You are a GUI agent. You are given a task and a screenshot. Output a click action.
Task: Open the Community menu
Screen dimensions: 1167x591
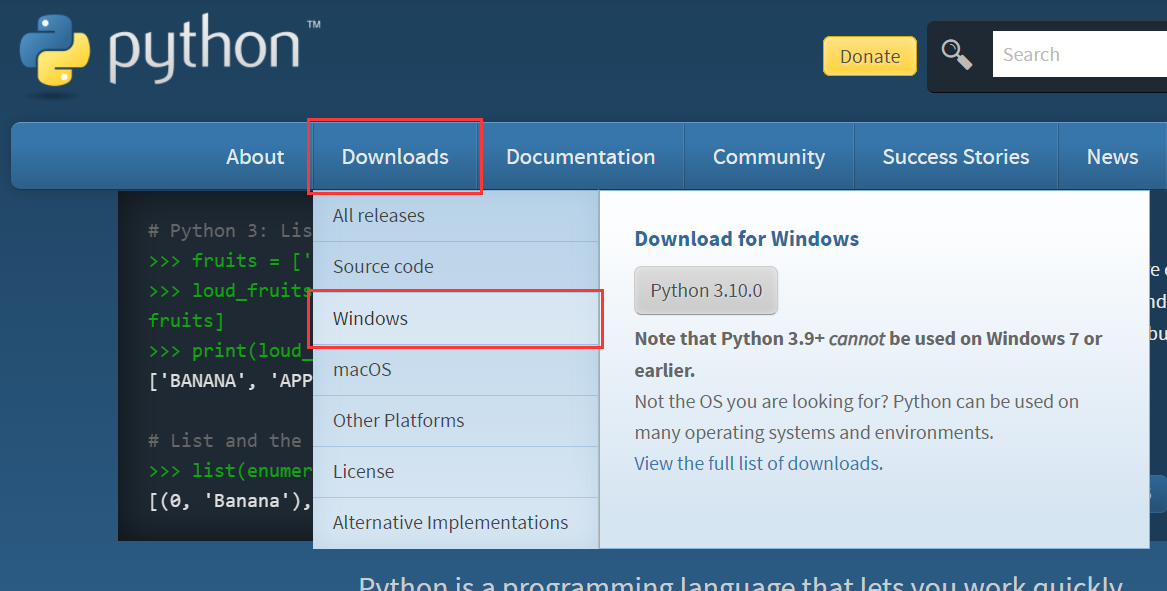coord(768,157)
